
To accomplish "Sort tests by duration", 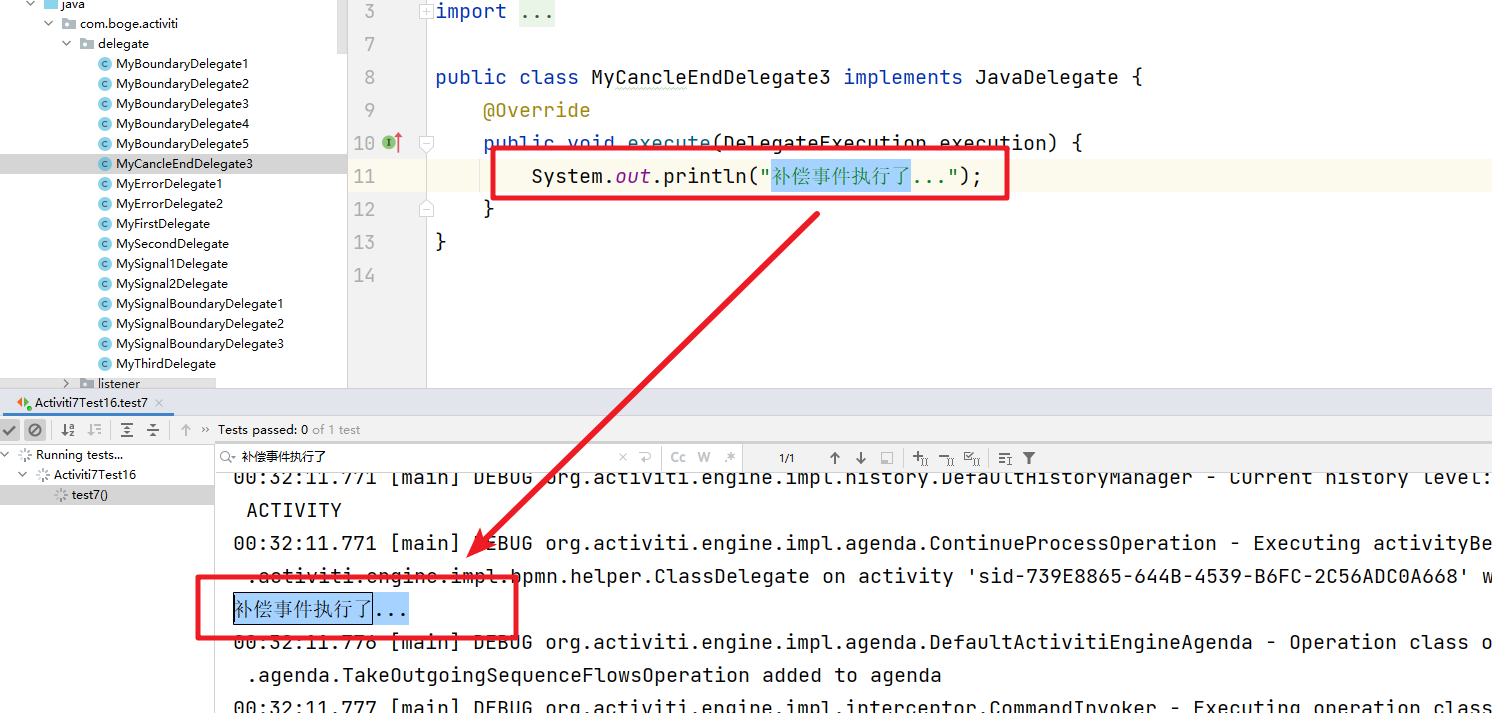I will click(94, 430).
